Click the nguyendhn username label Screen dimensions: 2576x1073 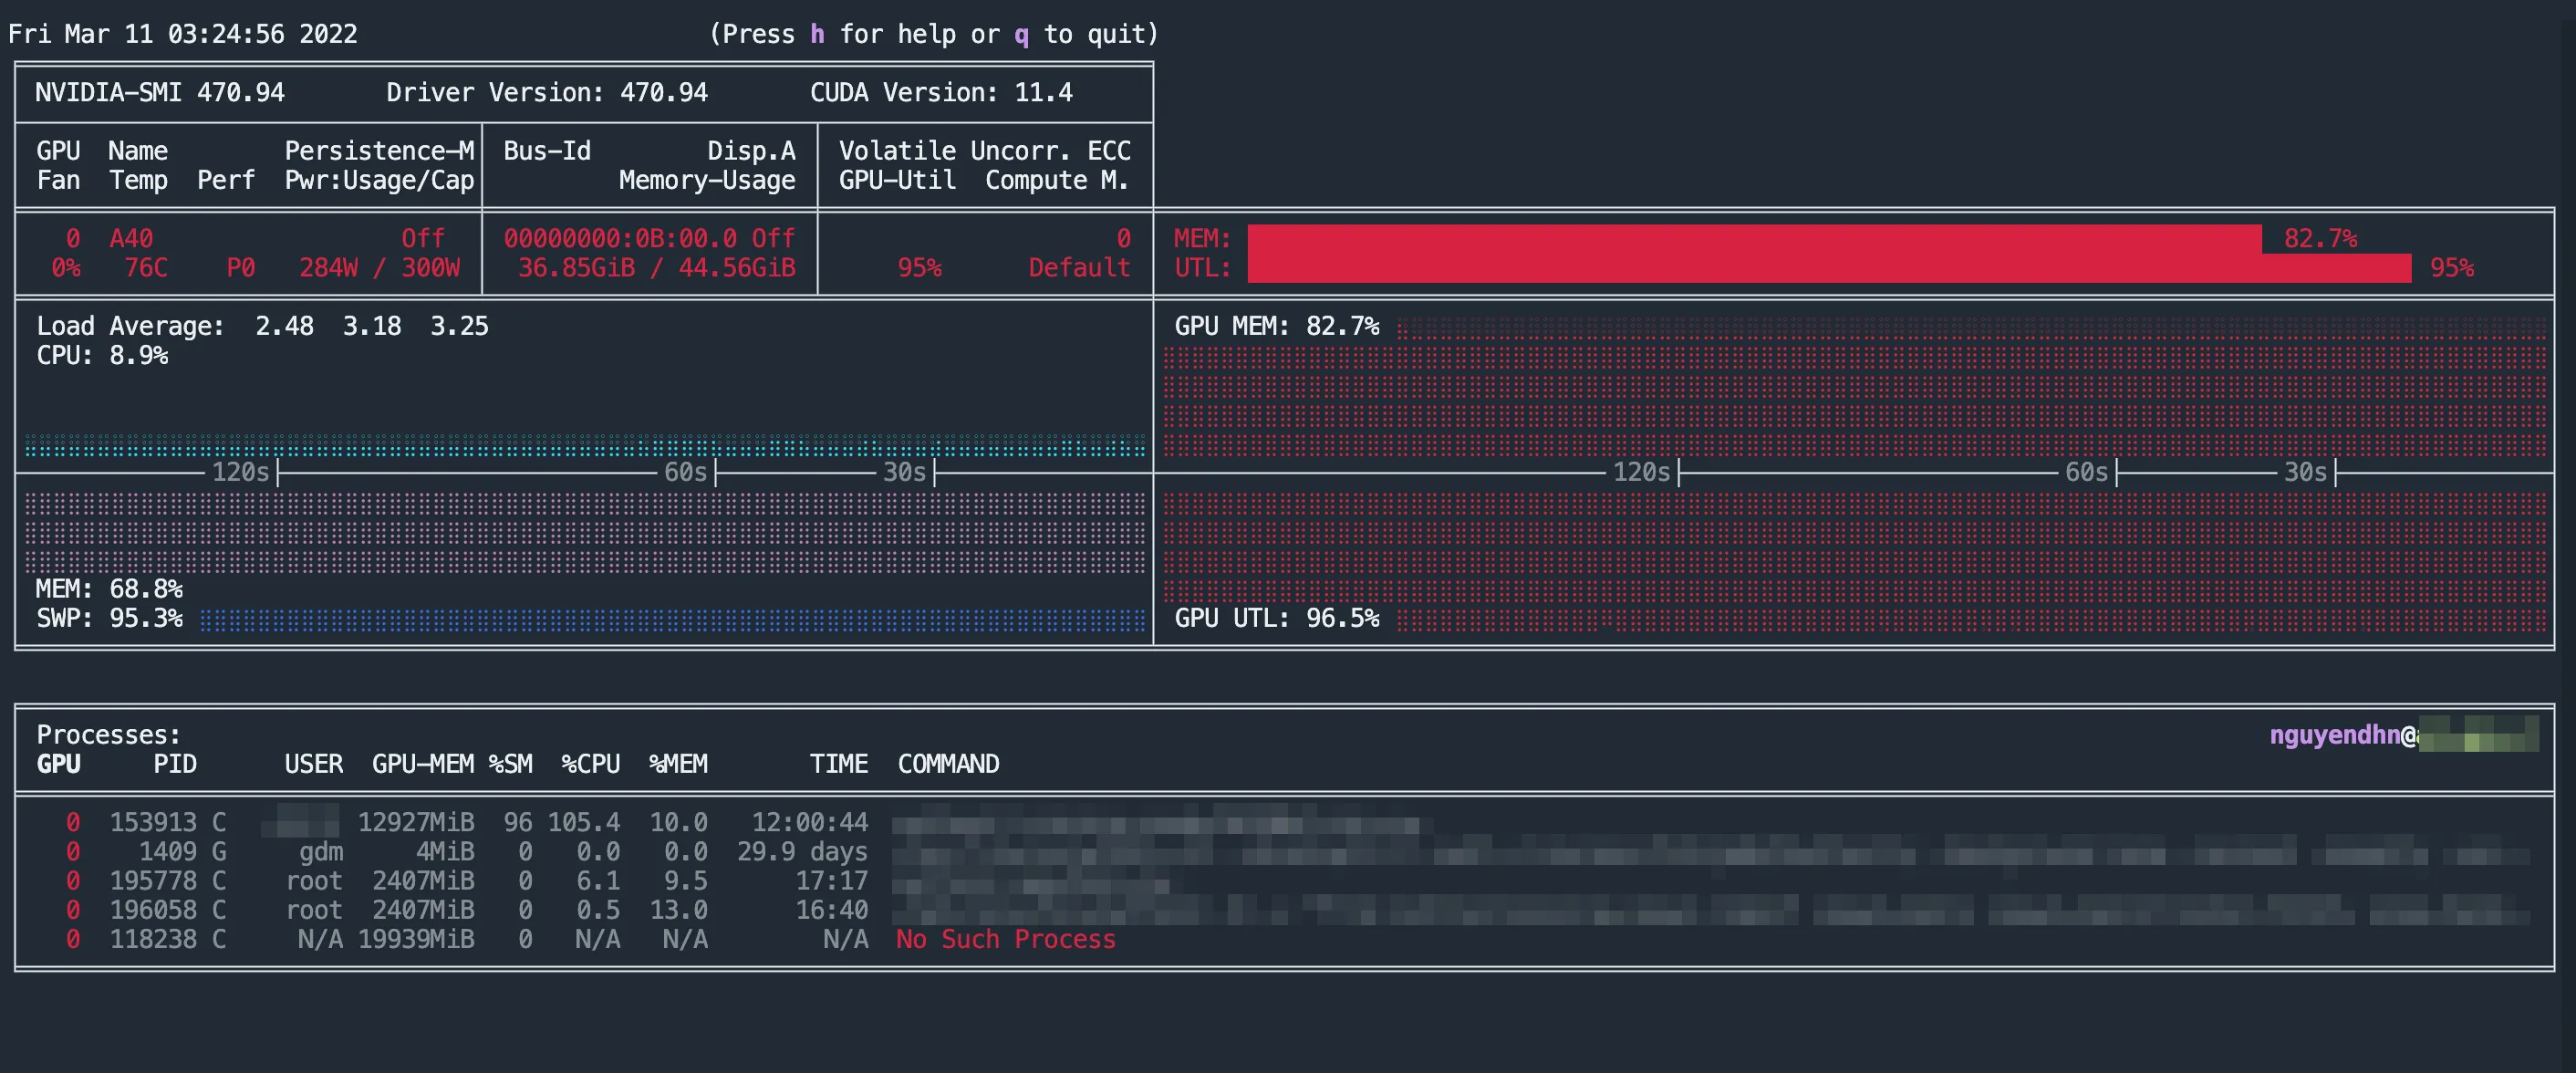point(2334,736)
